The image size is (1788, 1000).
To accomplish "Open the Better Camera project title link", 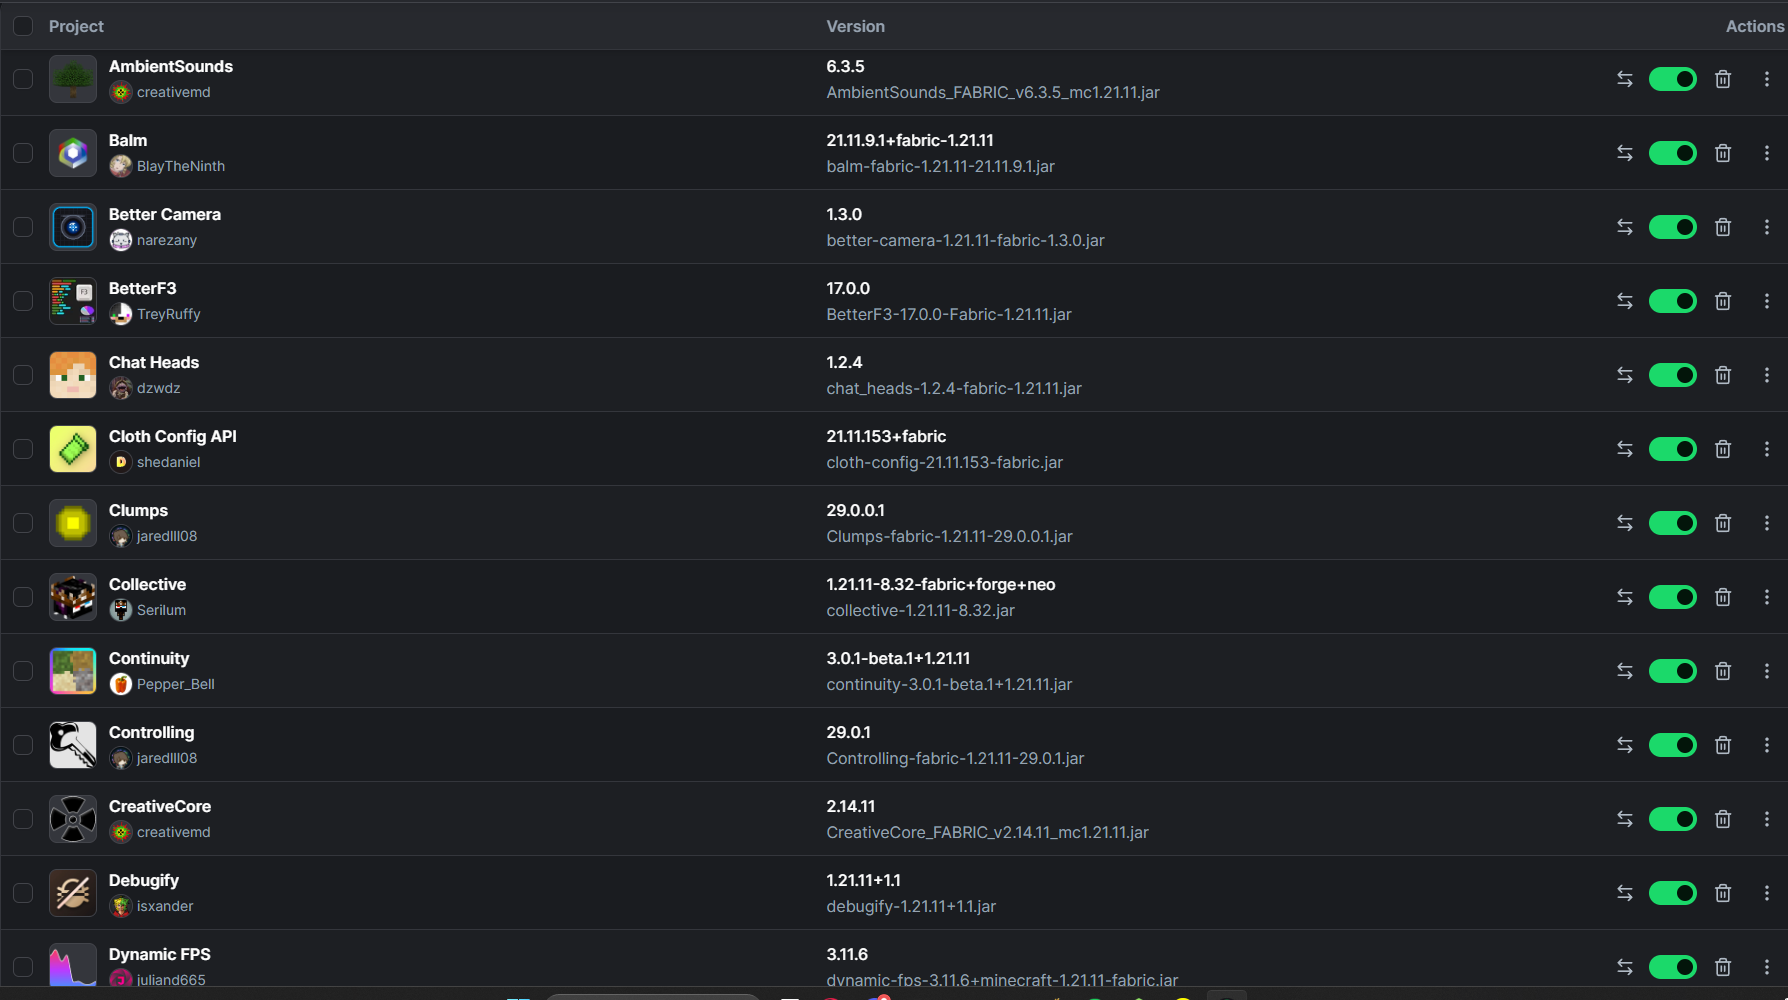I will (x=165, y=214).
